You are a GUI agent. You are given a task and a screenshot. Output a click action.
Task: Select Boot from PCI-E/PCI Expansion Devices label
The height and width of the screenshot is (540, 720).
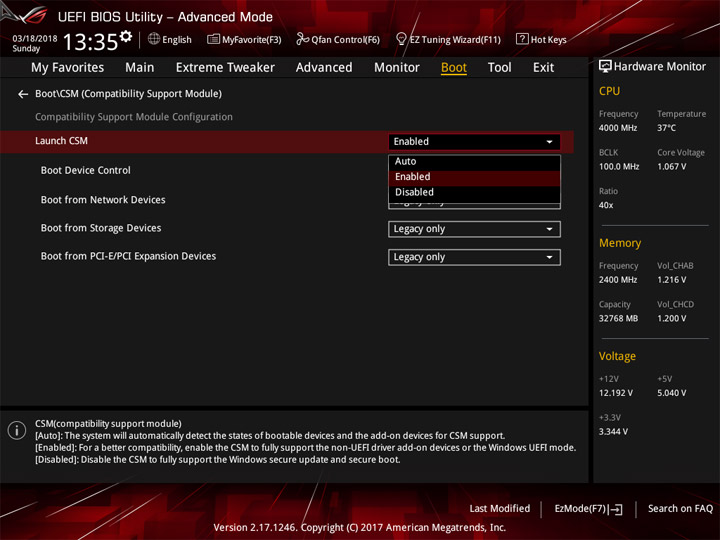click(x=128, y=256)
